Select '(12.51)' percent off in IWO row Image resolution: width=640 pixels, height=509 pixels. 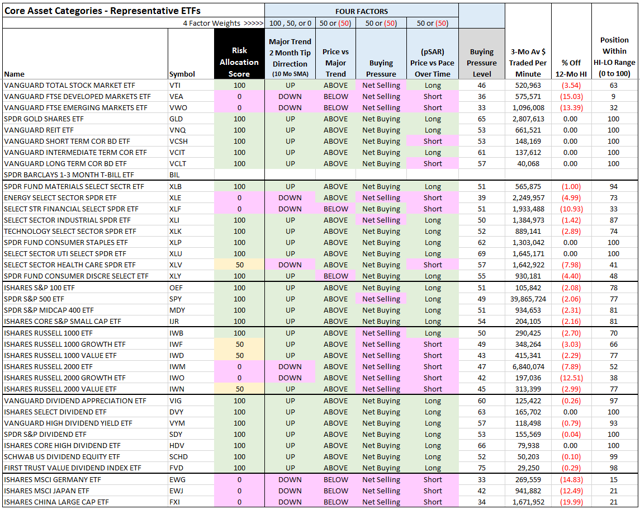coord(571,378)
